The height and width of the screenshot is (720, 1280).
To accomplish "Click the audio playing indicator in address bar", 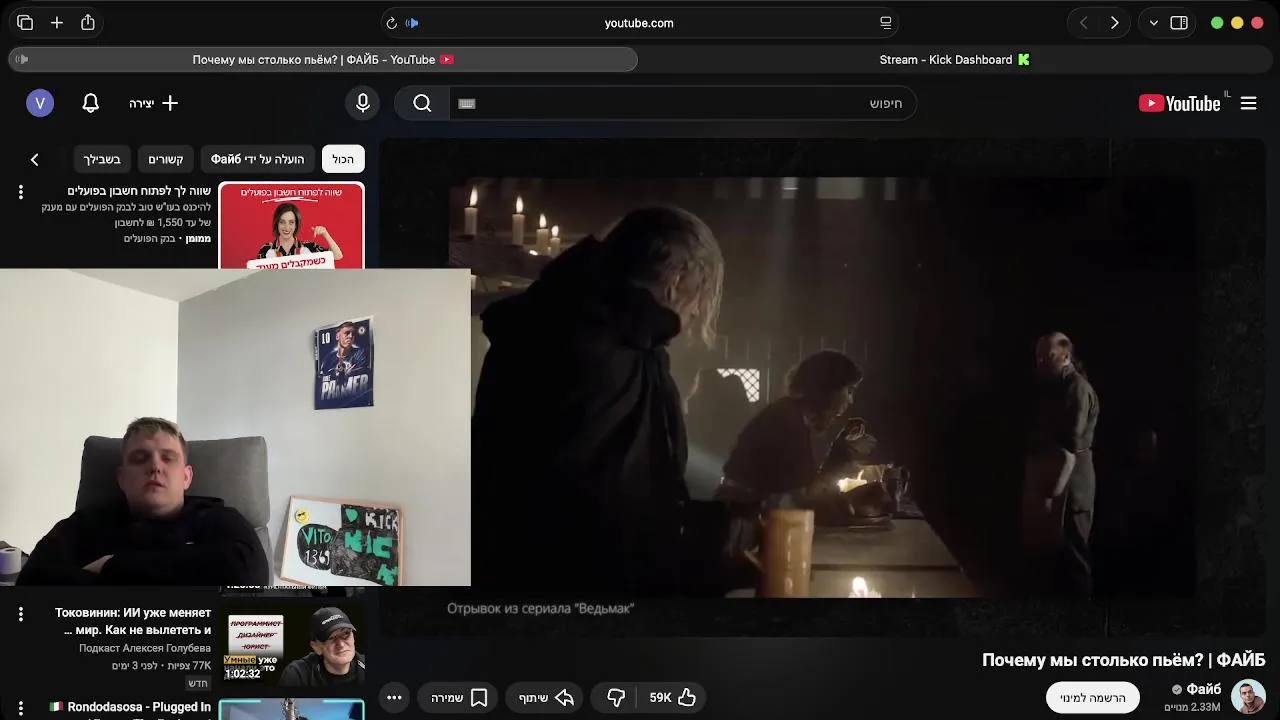I will pos(412,23).
